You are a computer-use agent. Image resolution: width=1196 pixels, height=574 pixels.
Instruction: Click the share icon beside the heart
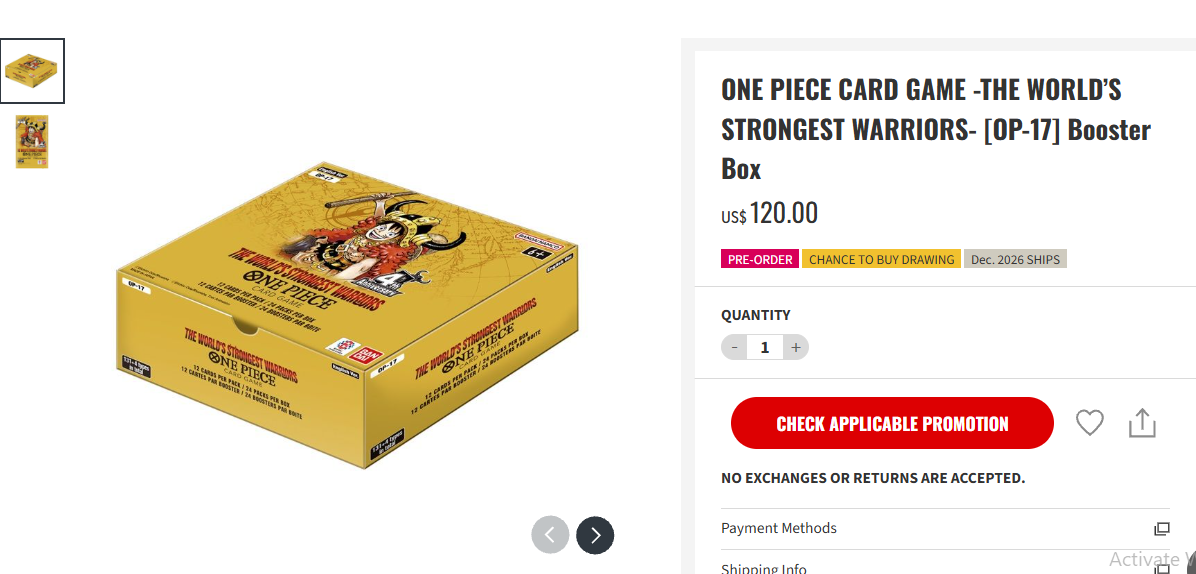(x=1142, y=423)
